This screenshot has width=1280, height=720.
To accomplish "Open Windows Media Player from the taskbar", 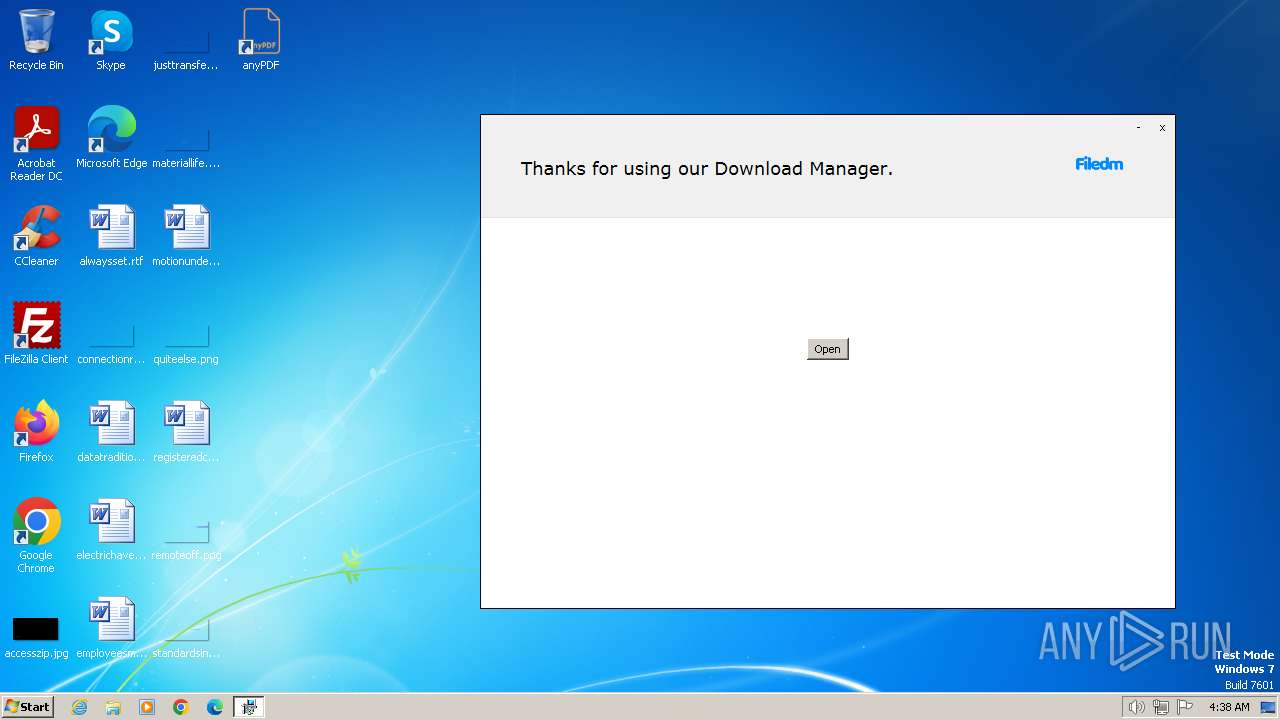I will (147, 707).
